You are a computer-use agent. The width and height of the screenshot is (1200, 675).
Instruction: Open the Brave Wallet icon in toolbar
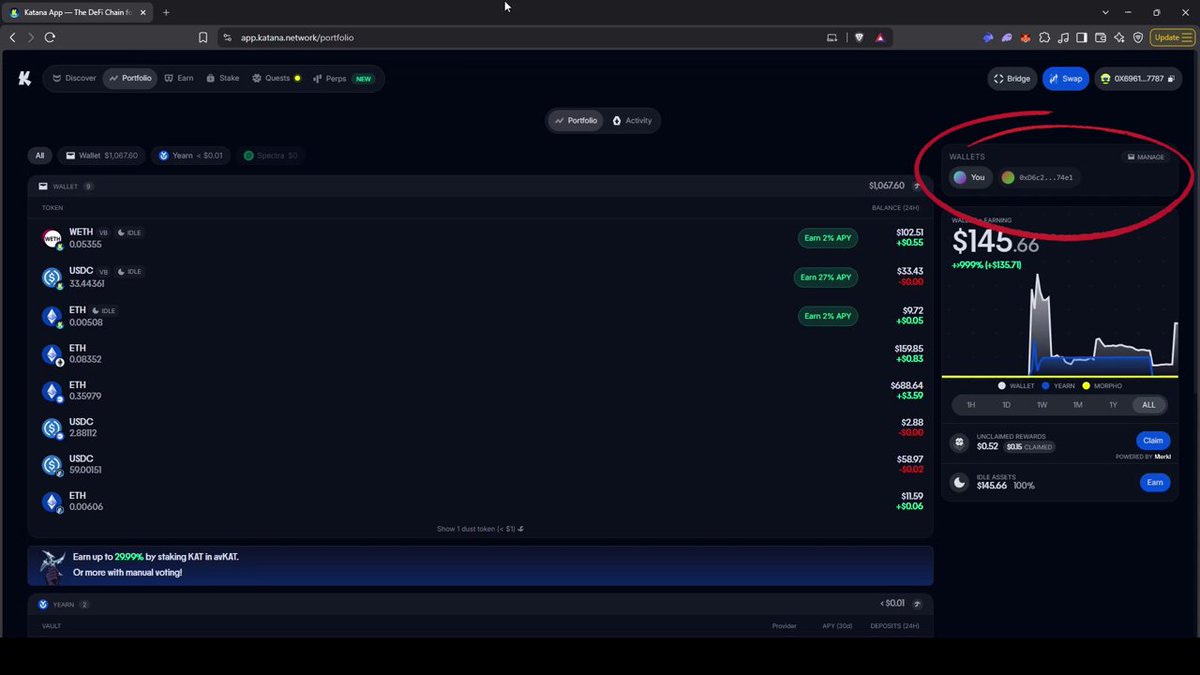(1101, 37)
